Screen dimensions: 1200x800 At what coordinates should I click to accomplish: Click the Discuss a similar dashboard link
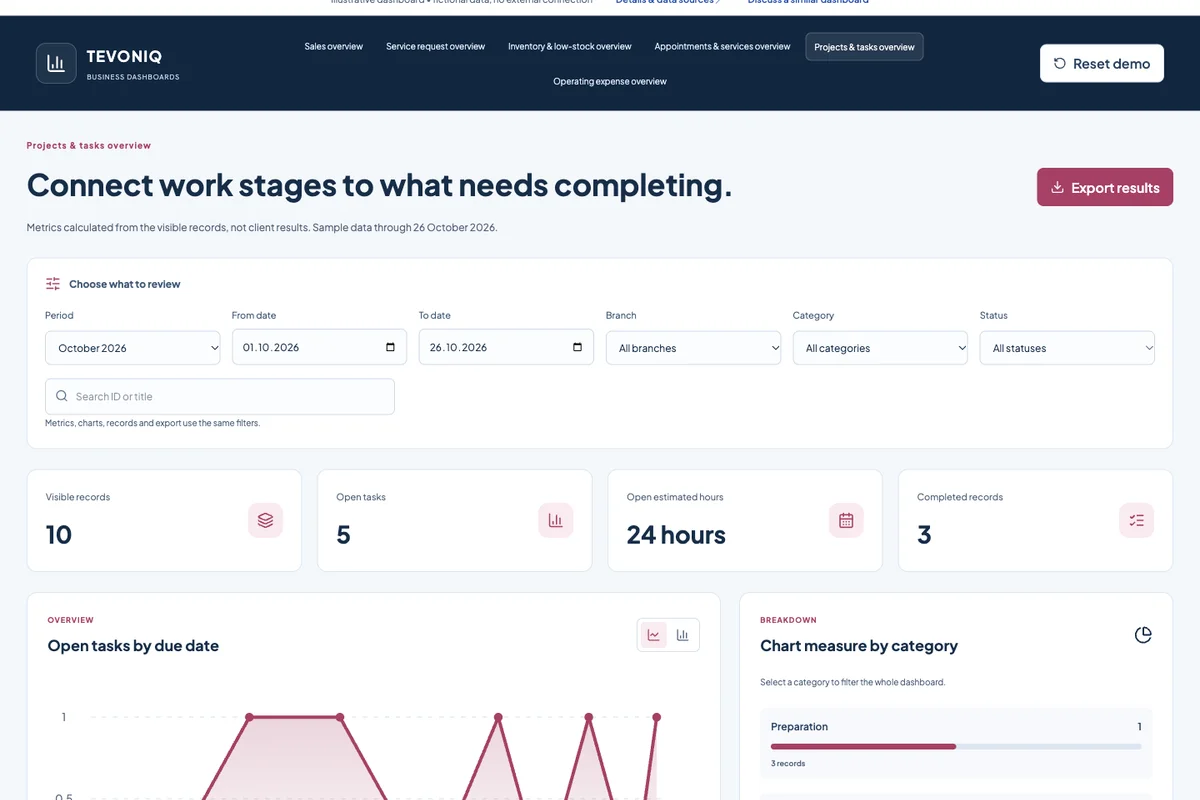click(808, 2)
